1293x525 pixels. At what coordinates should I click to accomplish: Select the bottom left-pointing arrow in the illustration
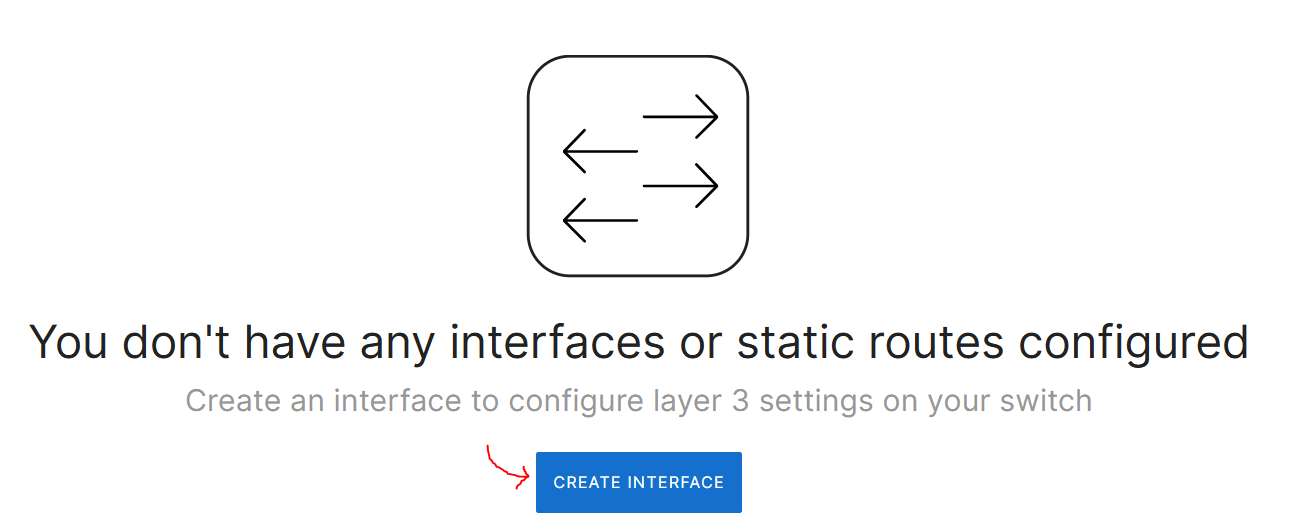pos(600,220)
